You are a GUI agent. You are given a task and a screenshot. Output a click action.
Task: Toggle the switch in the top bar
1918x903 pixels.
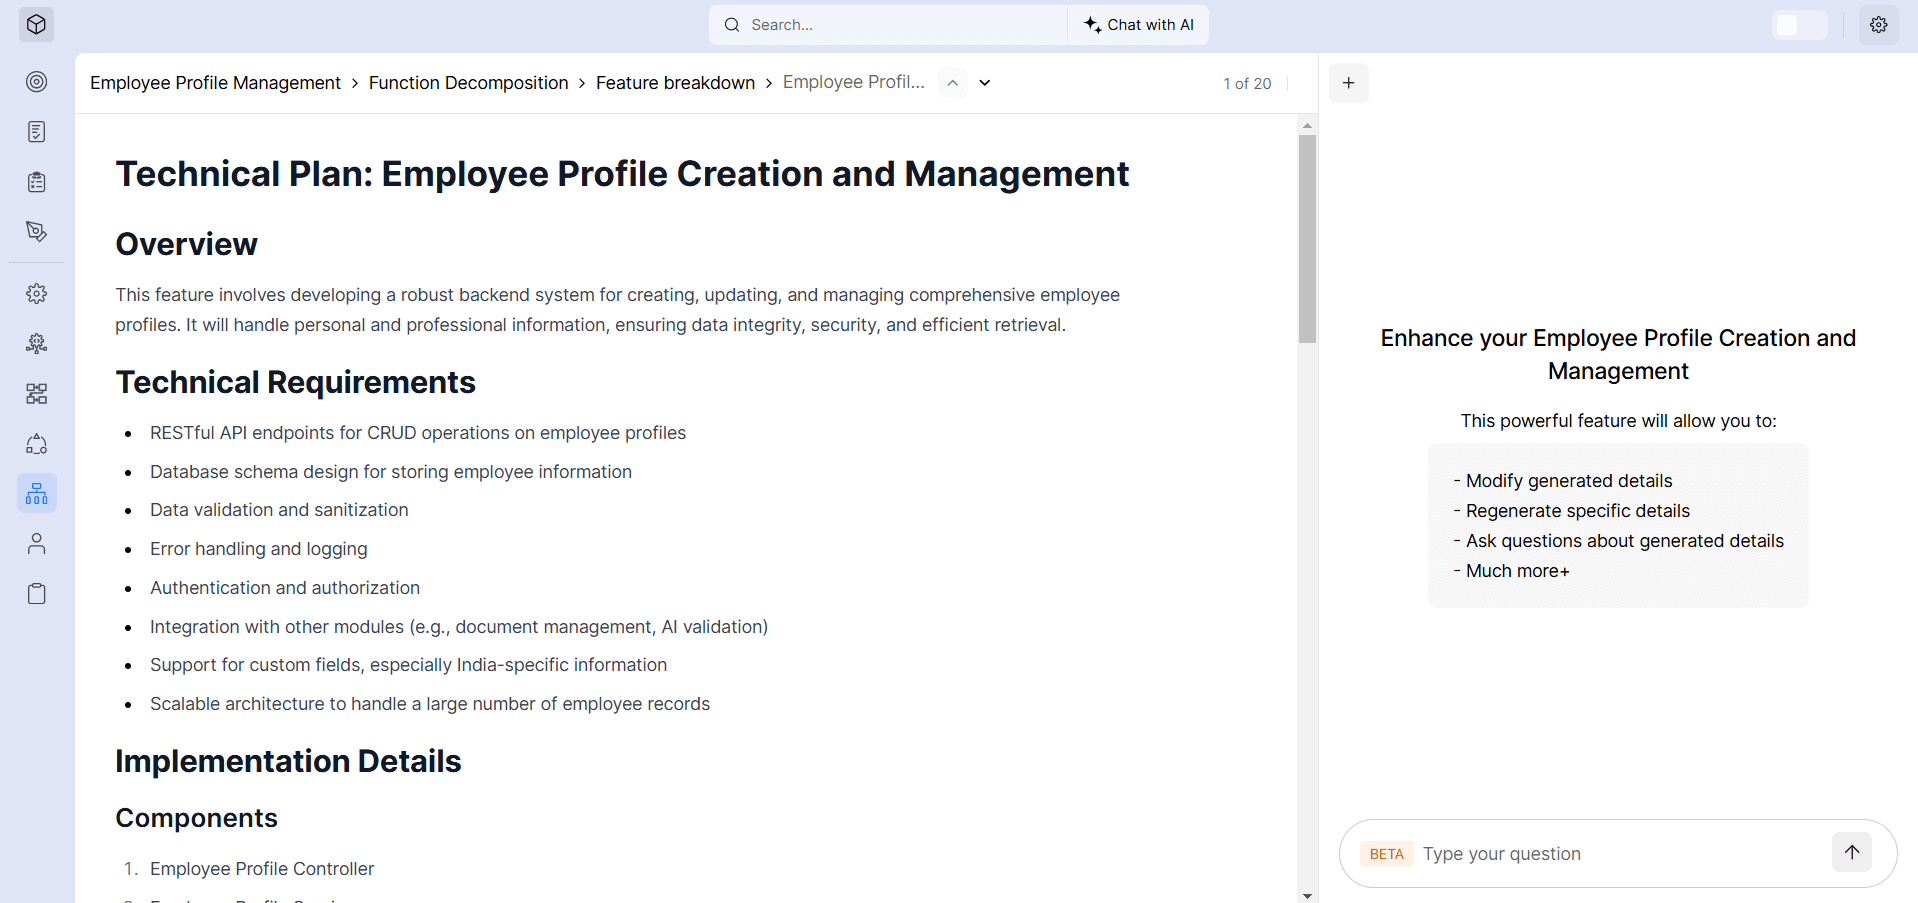click(1799, 25)
